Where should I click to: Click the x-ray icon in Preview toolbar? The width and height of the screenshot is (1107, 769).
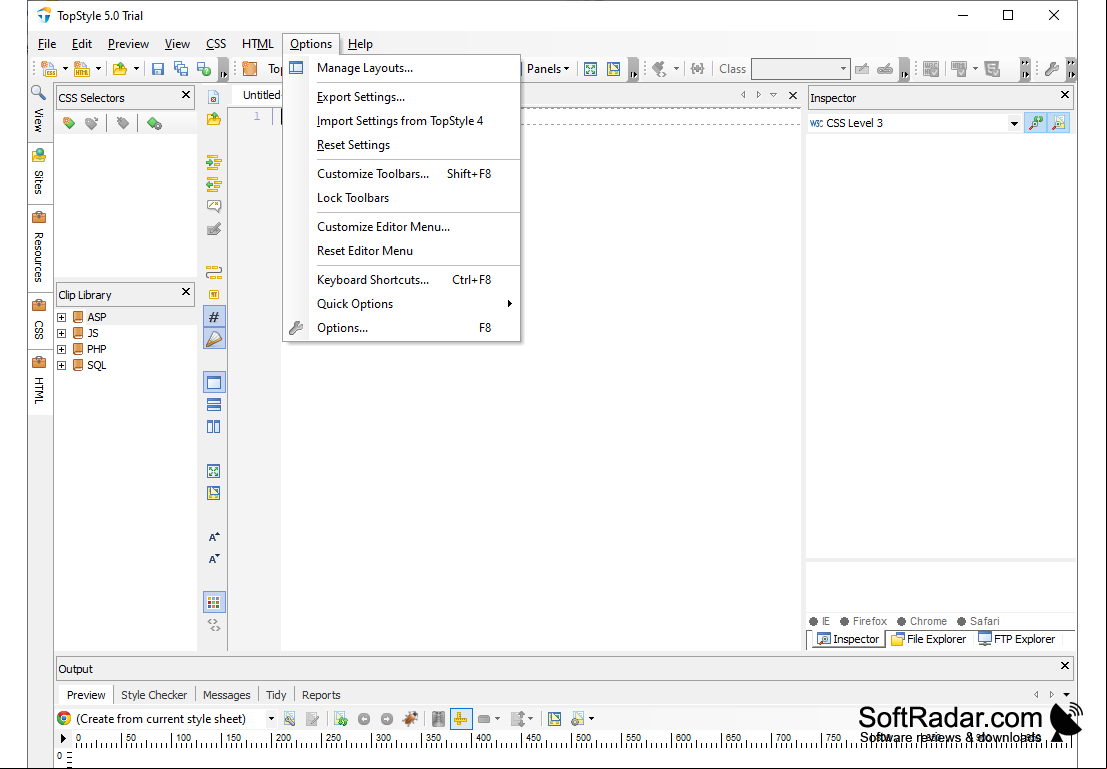438,719
